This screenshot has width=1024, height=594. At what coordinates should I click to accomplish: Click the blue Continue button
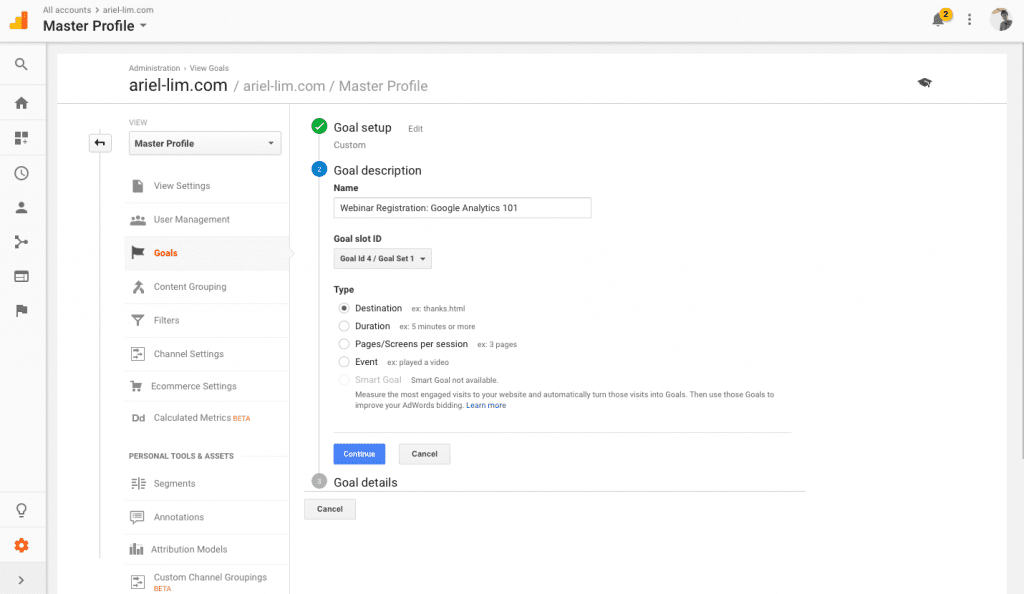pyautogui.click(x=359, y=454)
